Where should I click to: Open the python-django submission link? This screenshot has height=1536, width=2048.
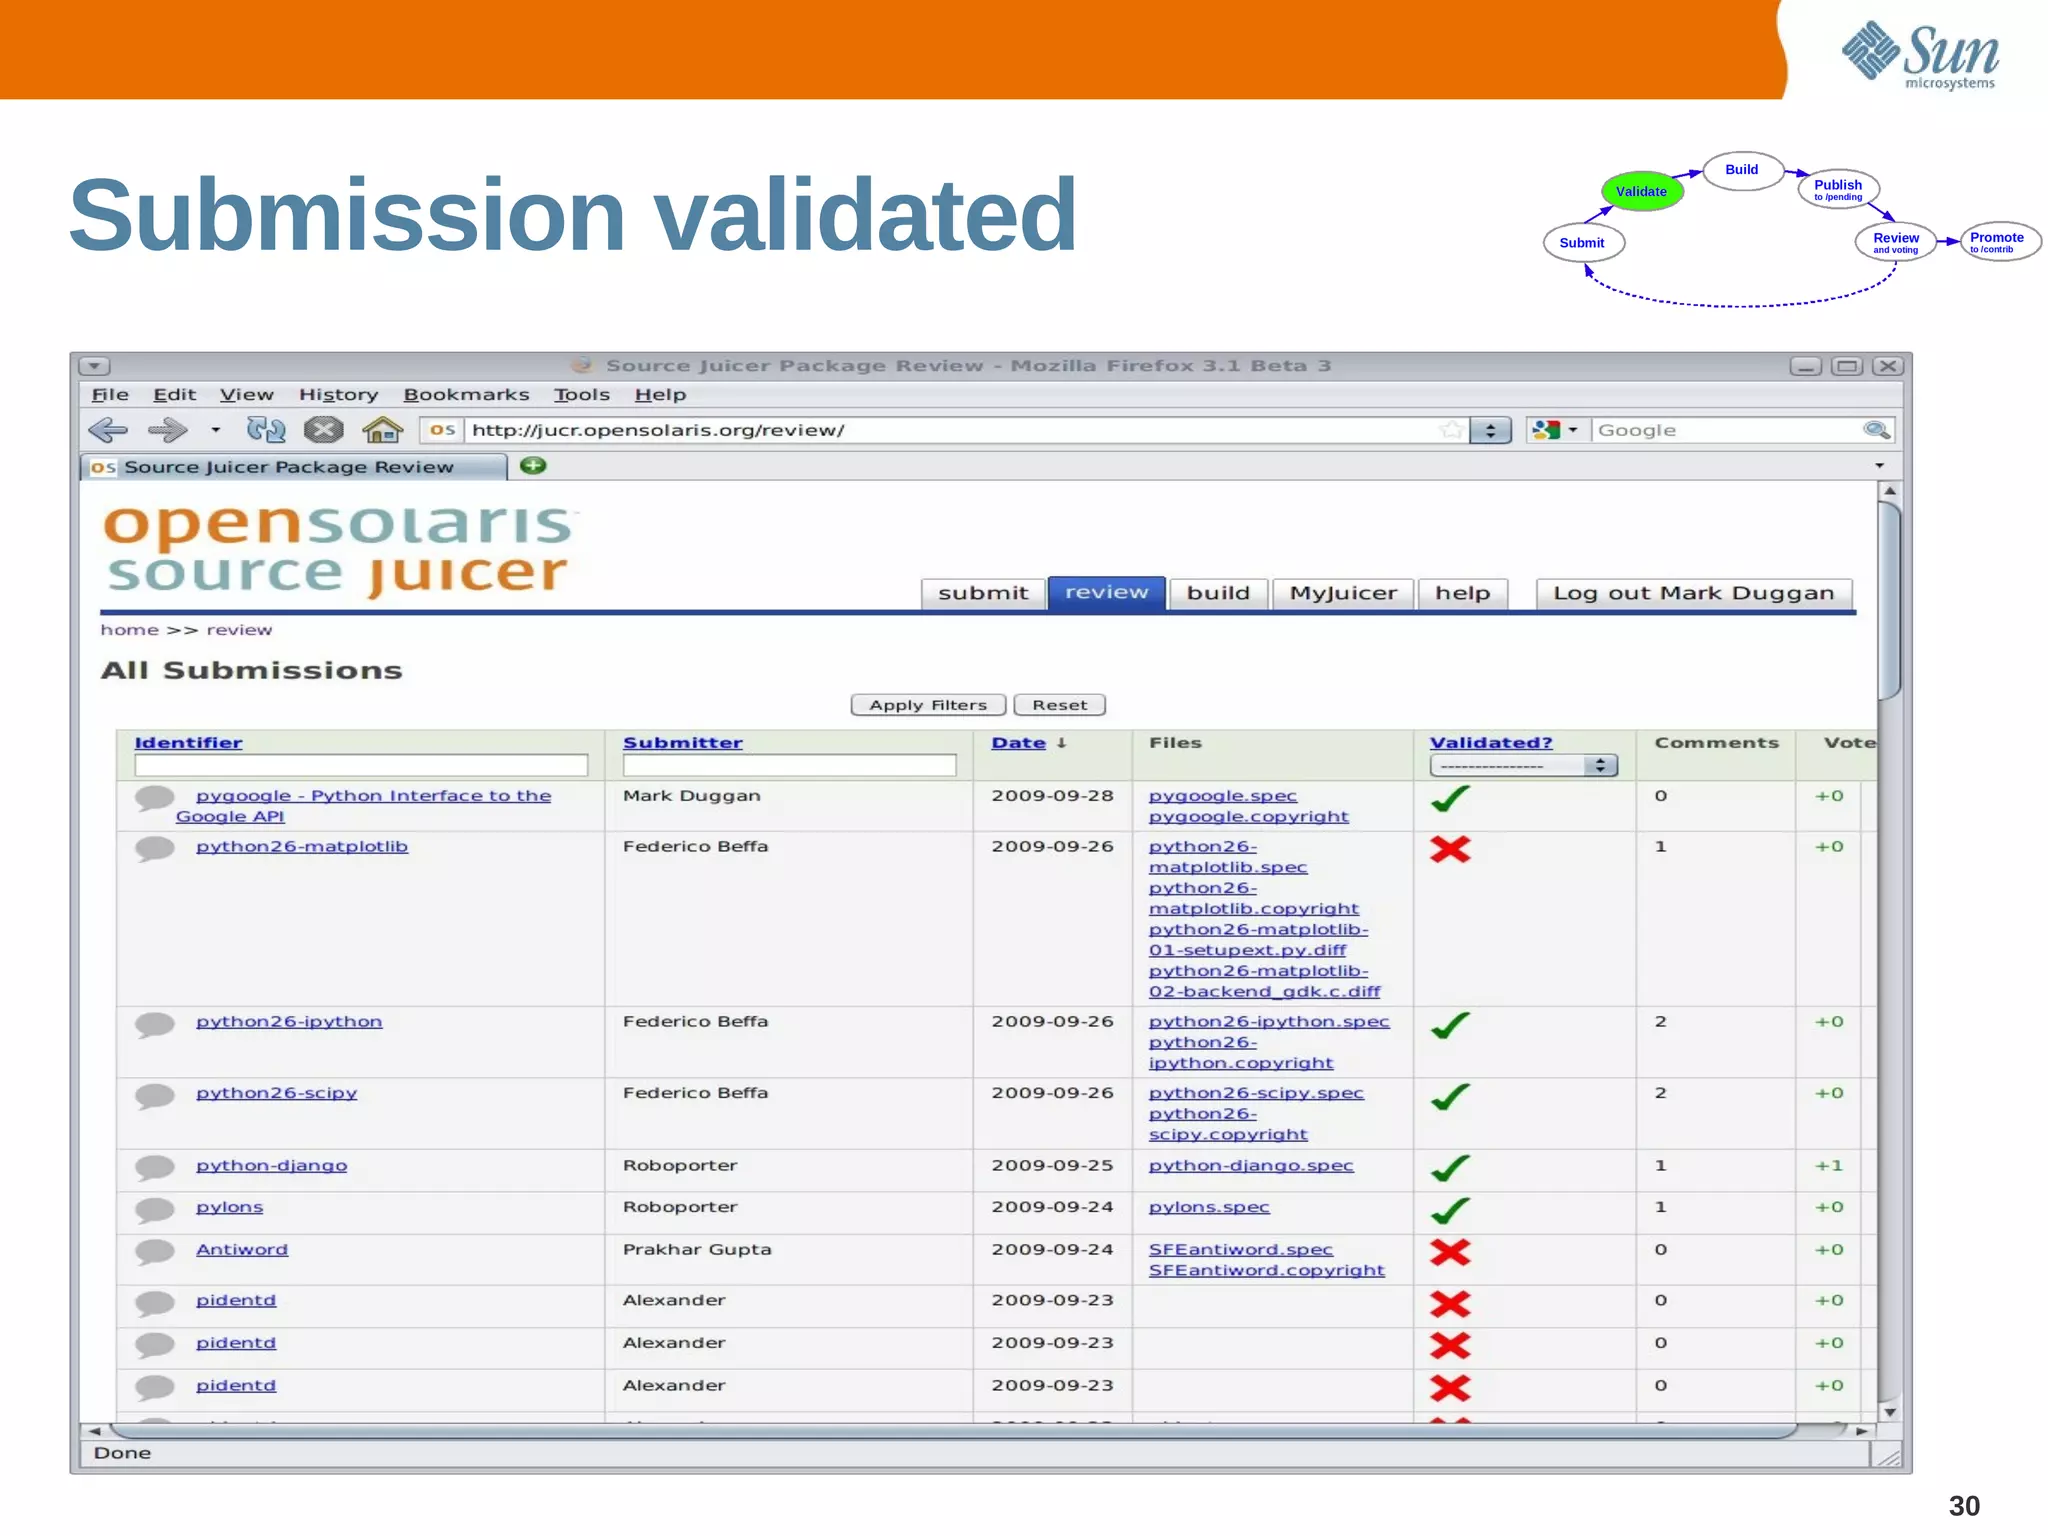click(272, 1166)
